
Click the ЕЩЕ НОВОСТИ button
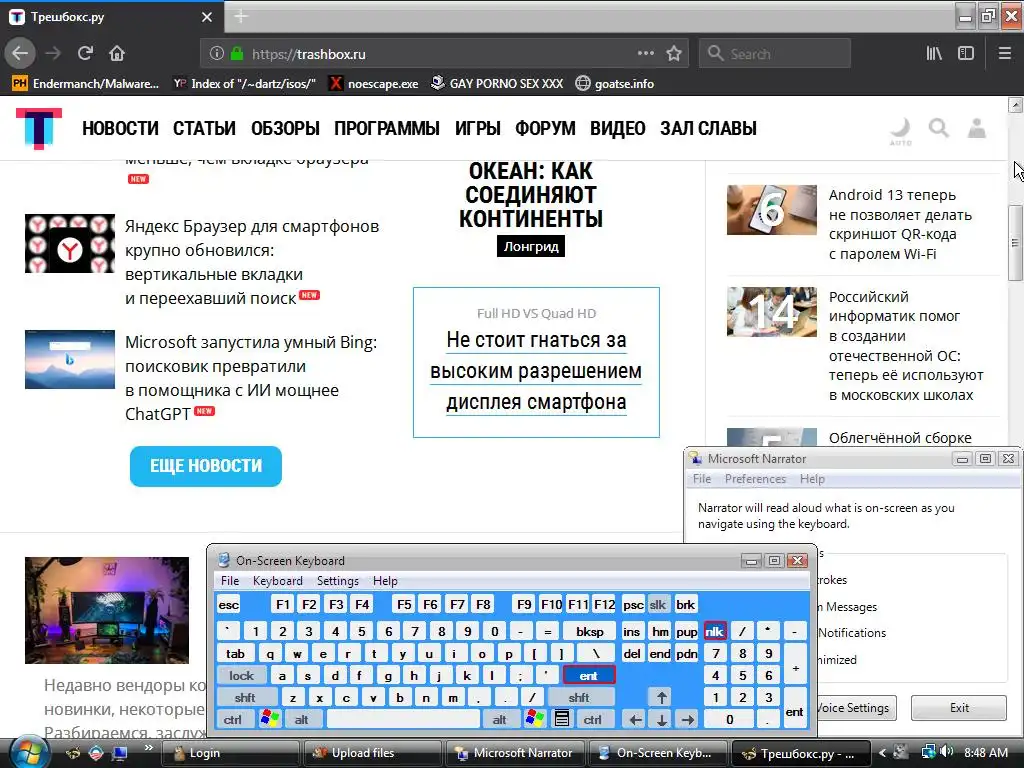206,466
